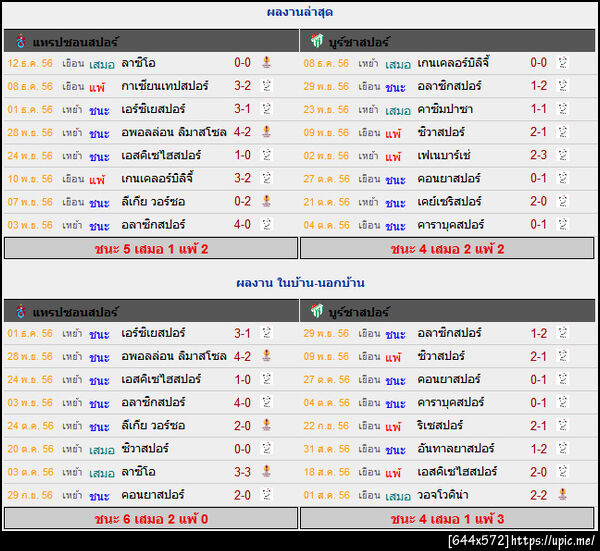Screen dimensions: 600x551
Task: Click the แทรปซอนสปอร์ team name in the ผลงานล่าสุด header
Action: coord(75,42)
